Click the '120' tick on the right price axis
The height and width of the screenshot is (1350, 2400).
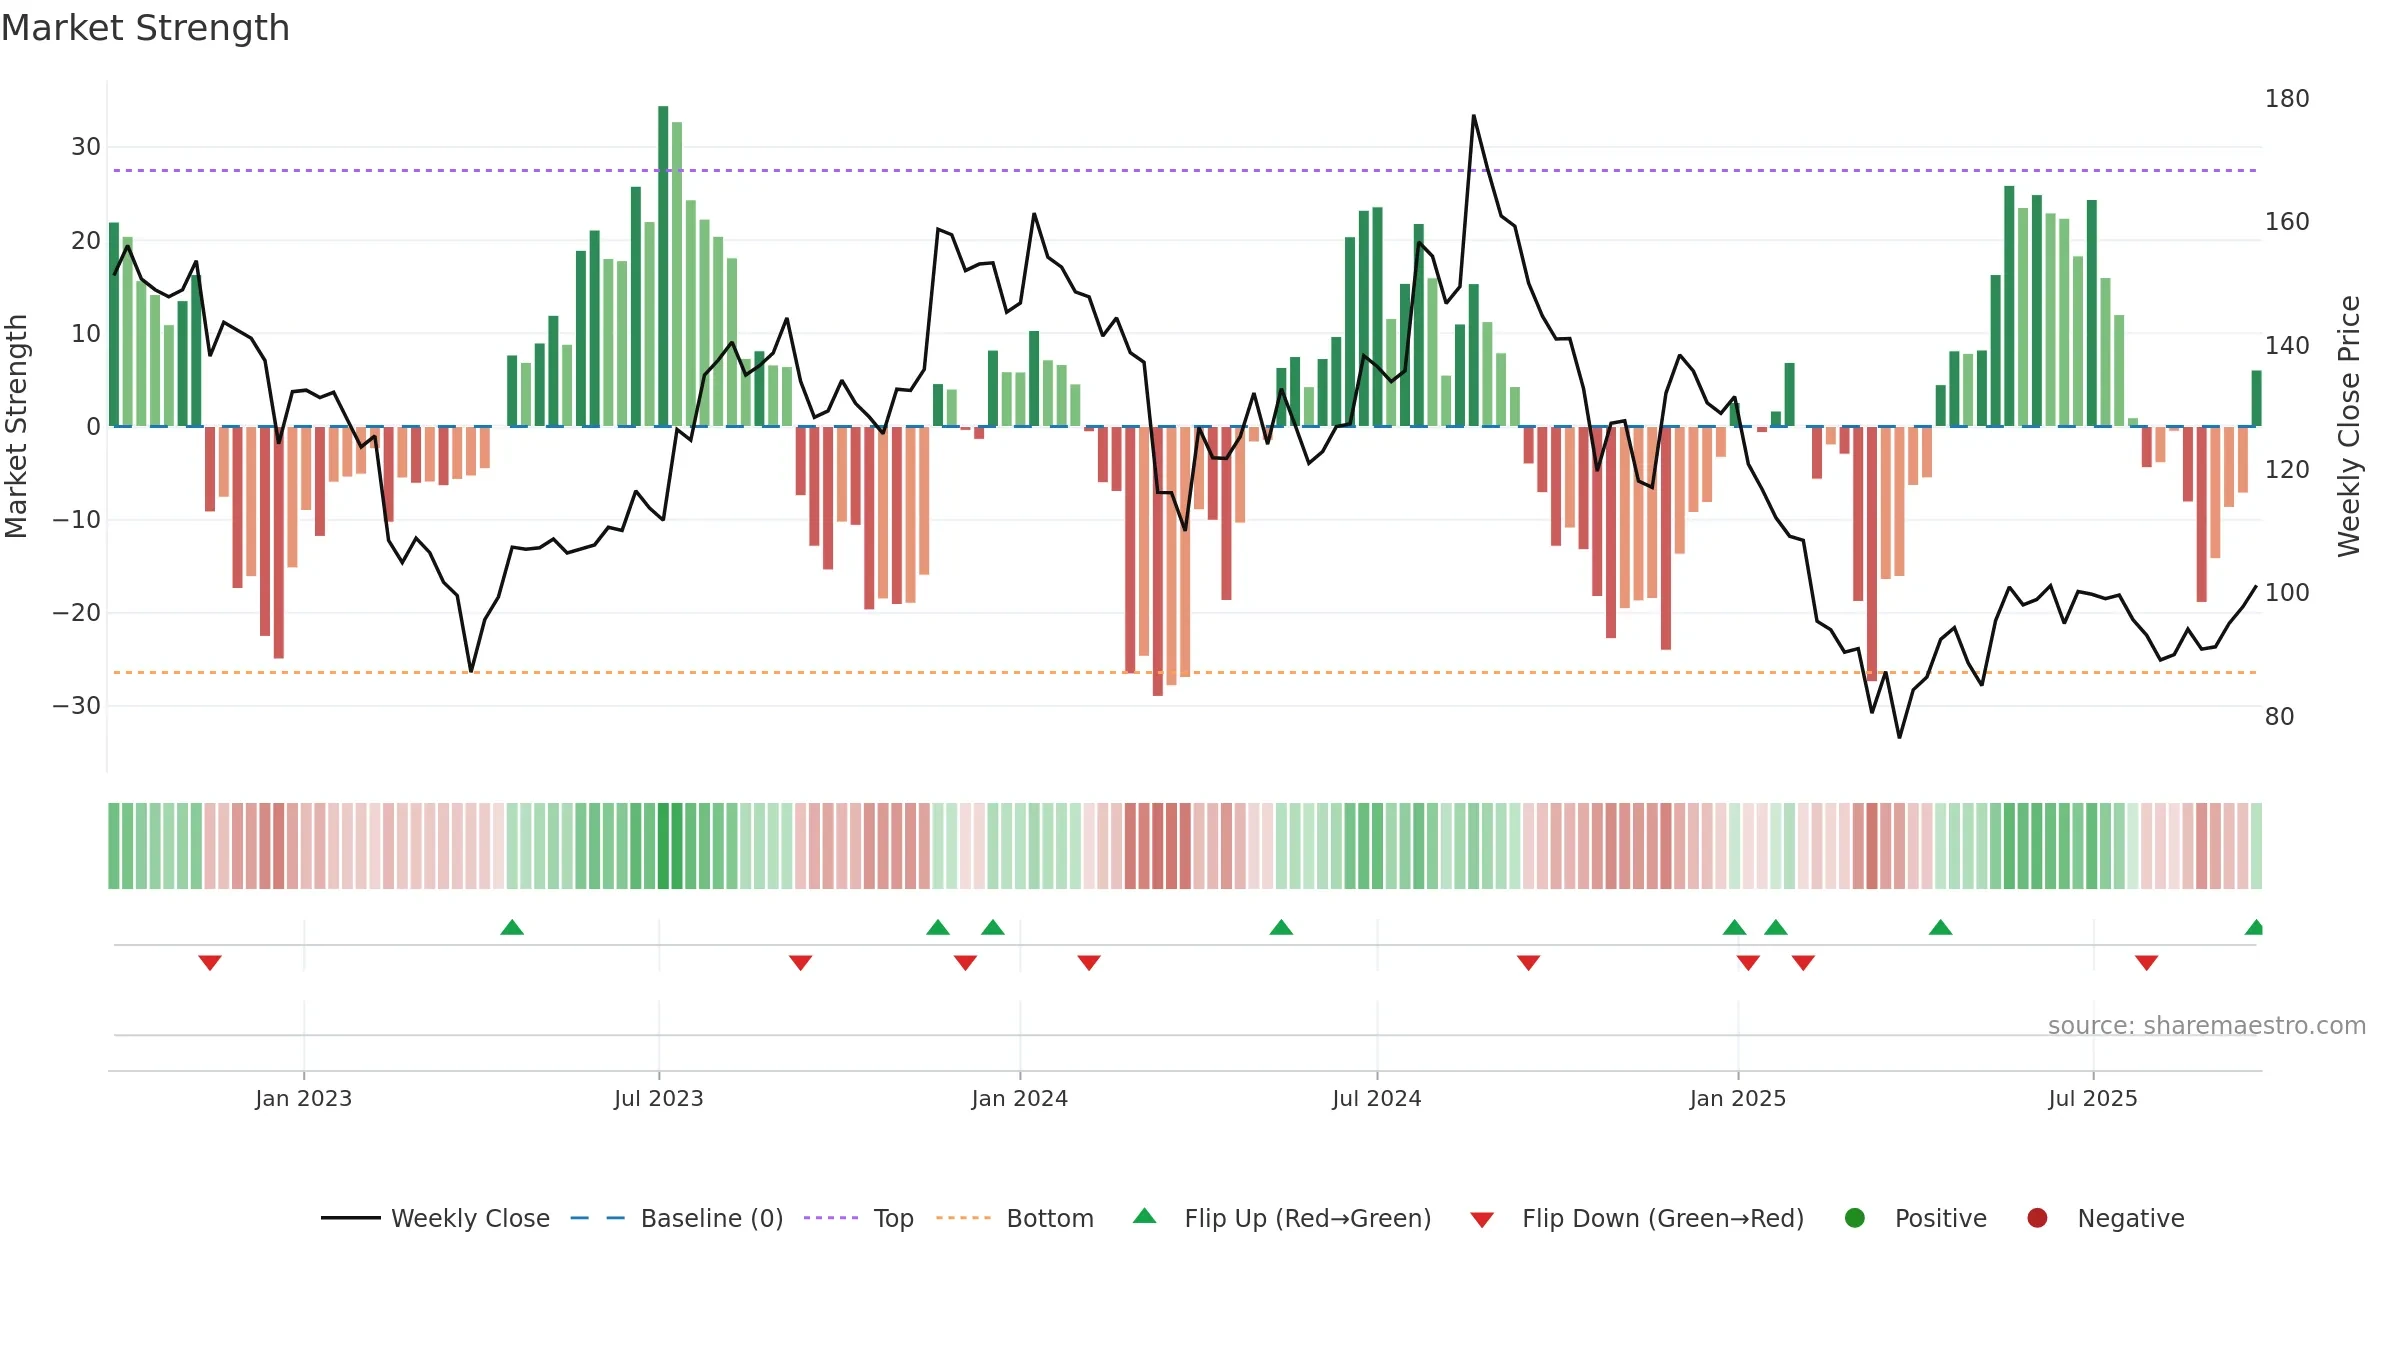tap(2287, 469)
